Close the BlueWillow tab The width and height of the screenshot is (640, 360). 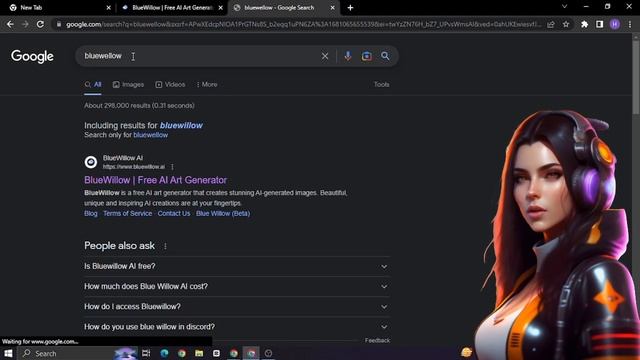(220, 7)
